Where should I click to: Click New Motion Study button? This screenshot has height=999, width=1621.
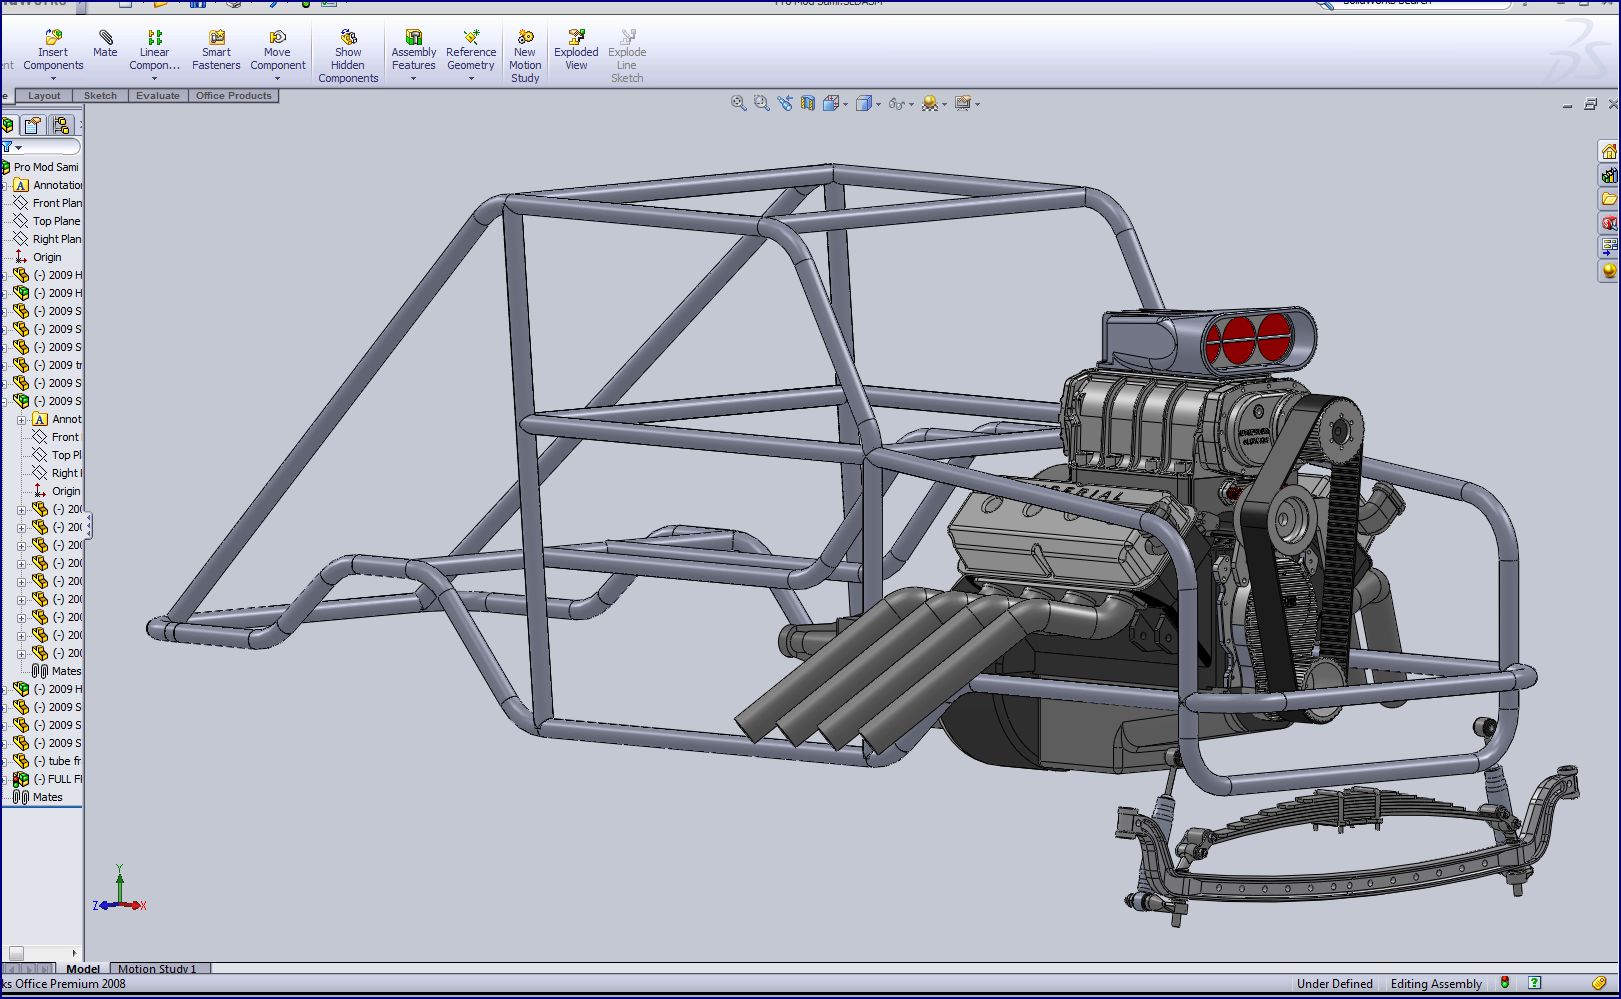click(x=524, y=57)
